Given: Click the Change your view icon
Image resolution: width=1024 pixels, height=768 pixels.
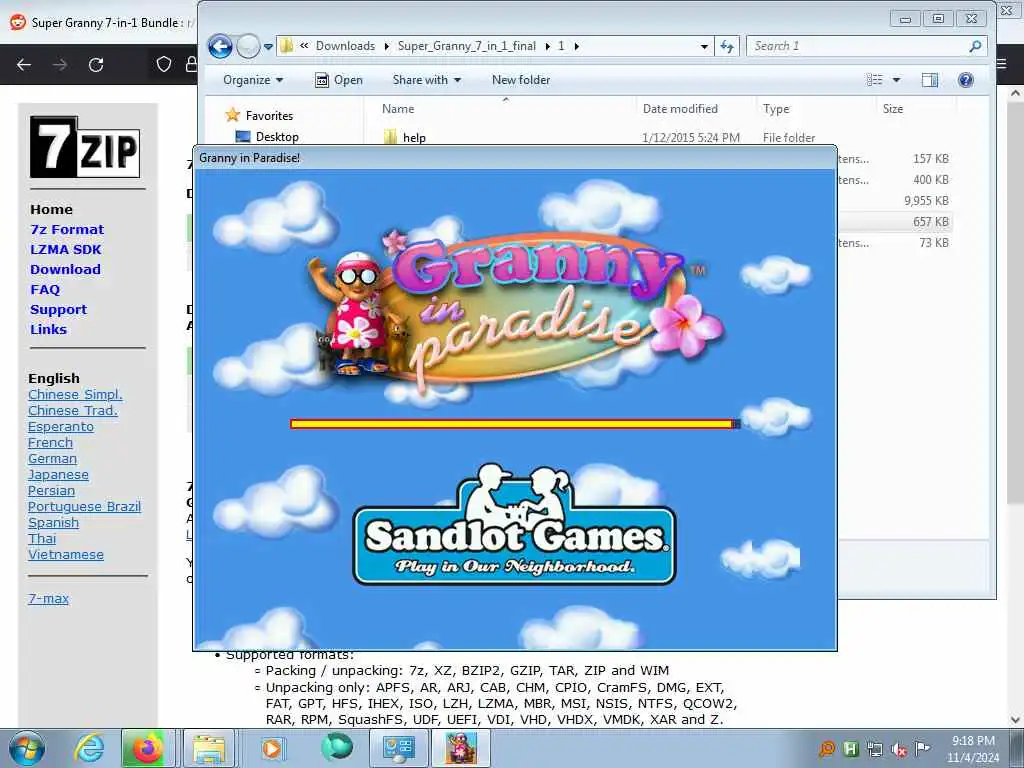Looking at the screenshot, I should (x=874, y=80).
